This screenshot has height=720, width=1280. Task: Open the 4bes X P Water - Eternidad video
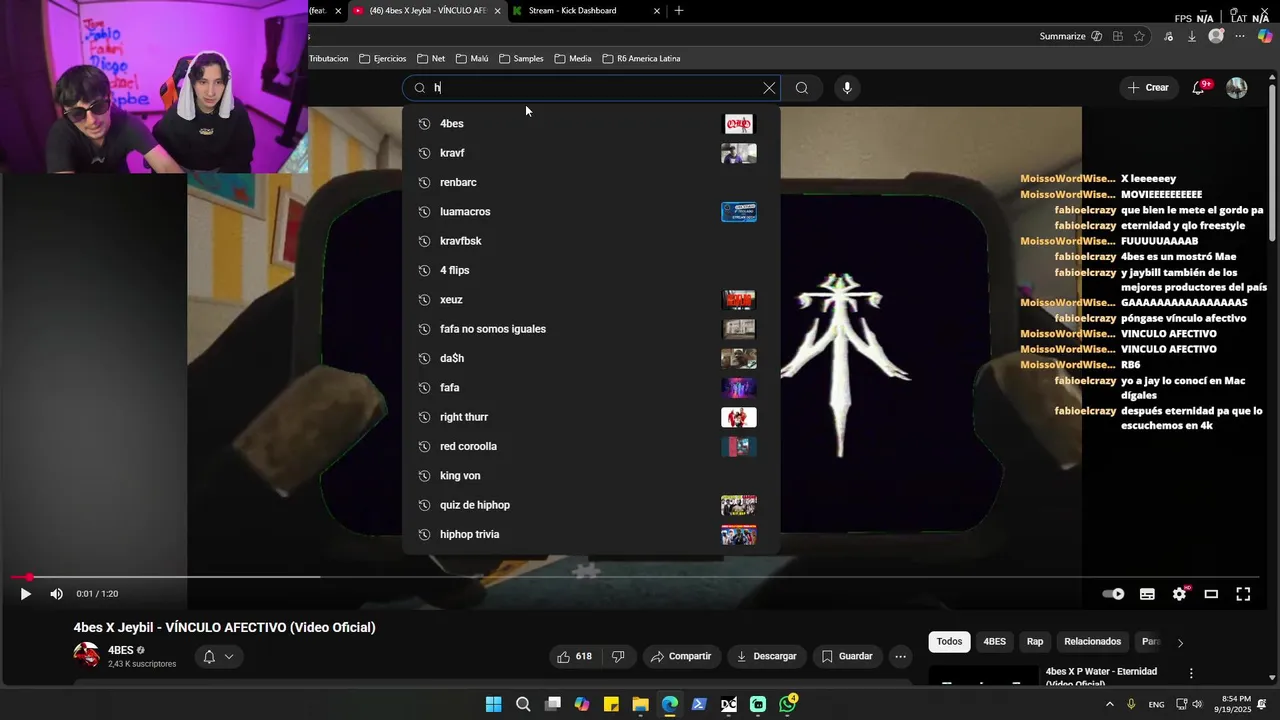pos(1101,676)
